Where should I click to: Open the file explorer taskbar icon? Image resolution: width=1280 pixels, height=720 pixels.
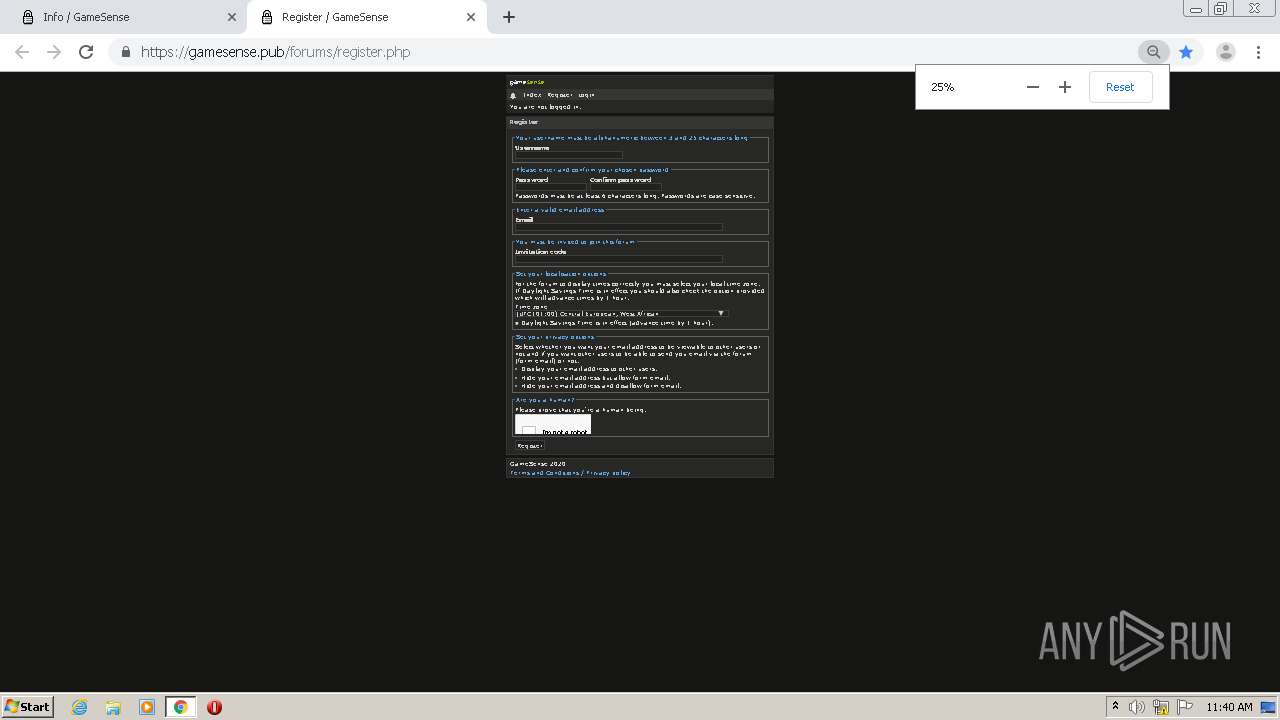[113, 707]
